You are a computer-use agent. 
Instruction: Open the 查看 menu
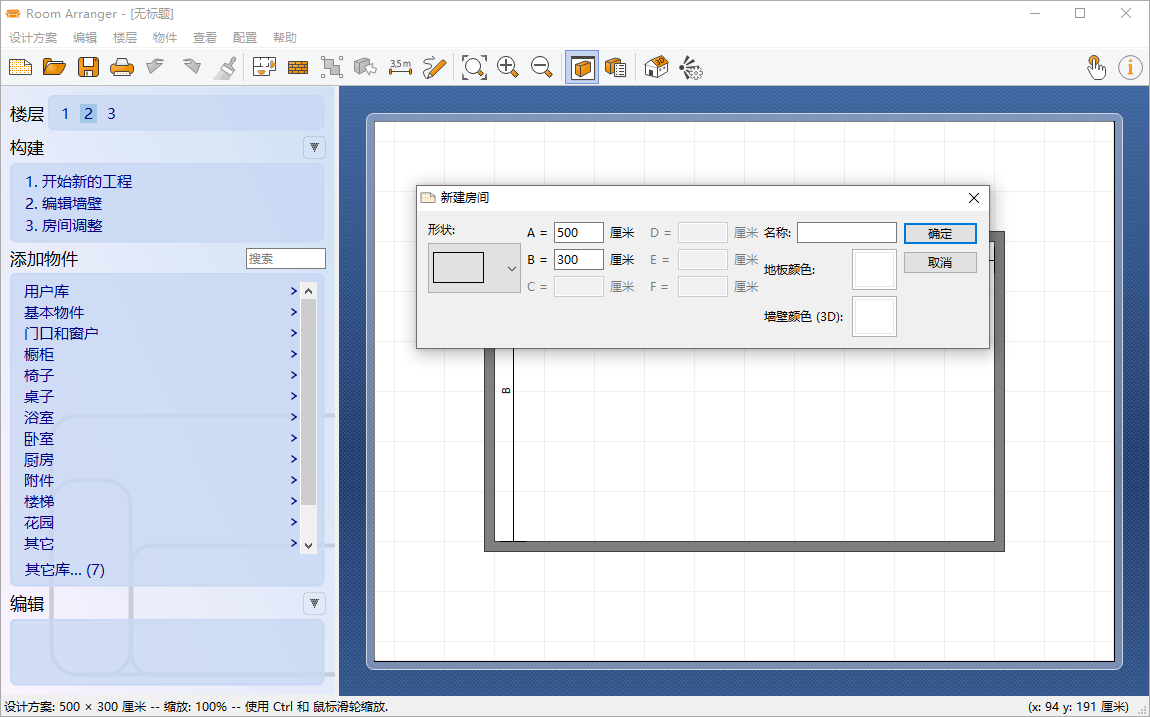(204, 37)
